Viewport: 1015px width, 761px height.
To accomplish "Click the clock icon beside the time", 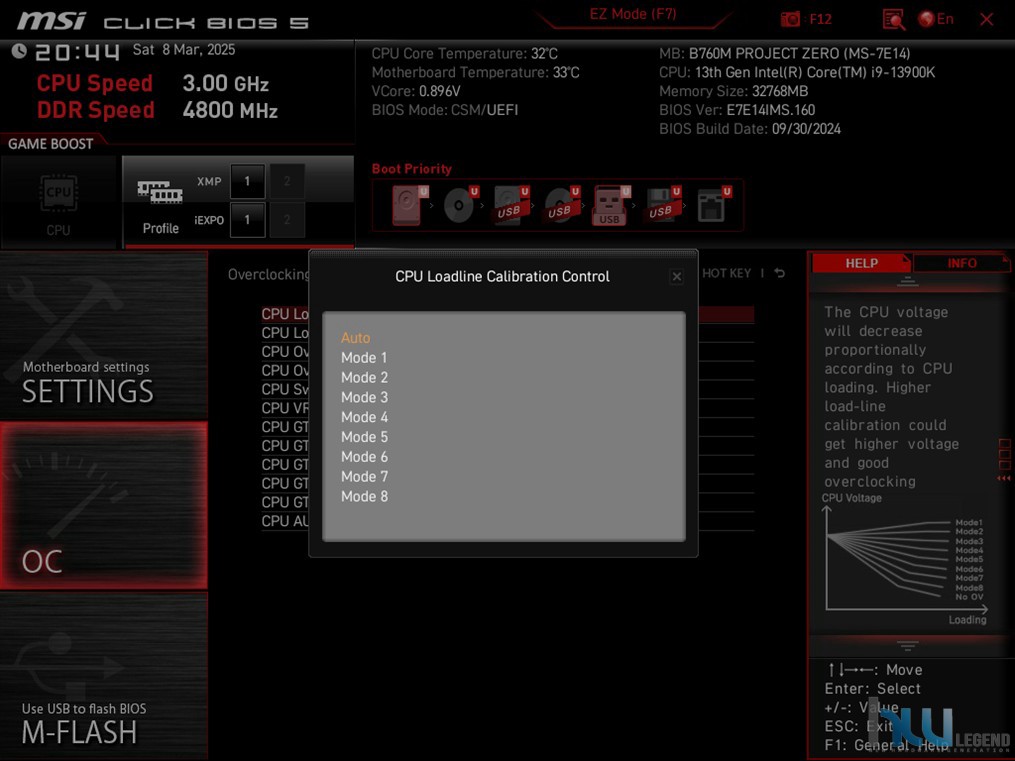I will [19, 51].
